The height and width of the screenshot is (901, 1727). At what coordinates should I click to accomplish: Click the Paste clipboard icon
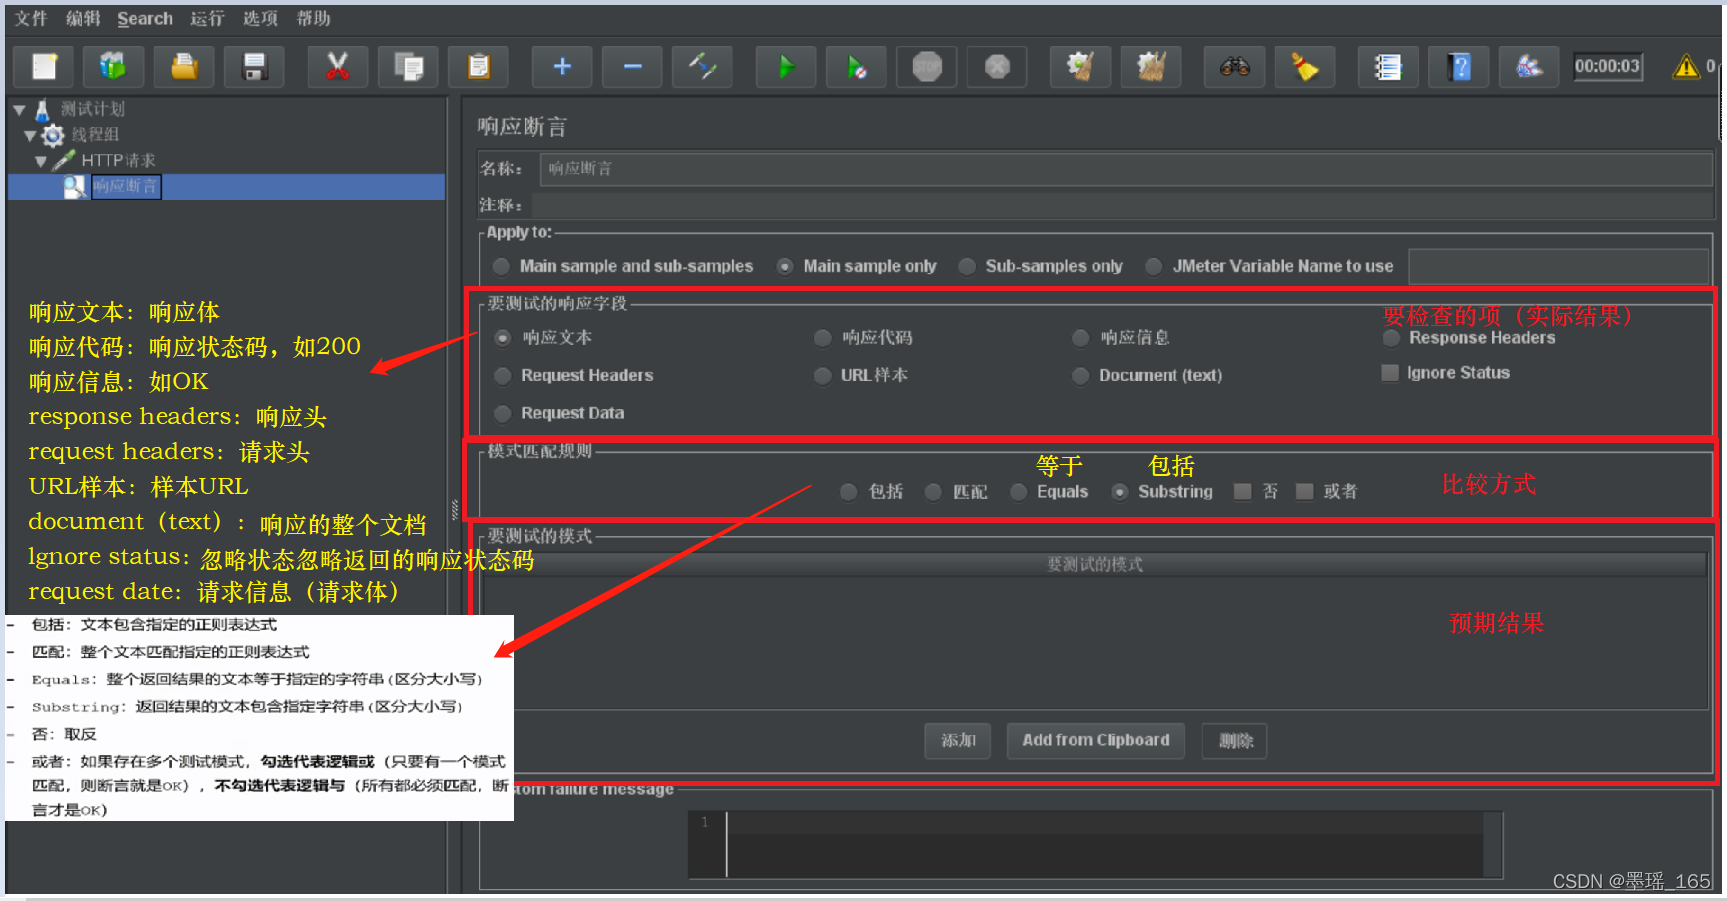pyautogui.click(x=479, y=67)
